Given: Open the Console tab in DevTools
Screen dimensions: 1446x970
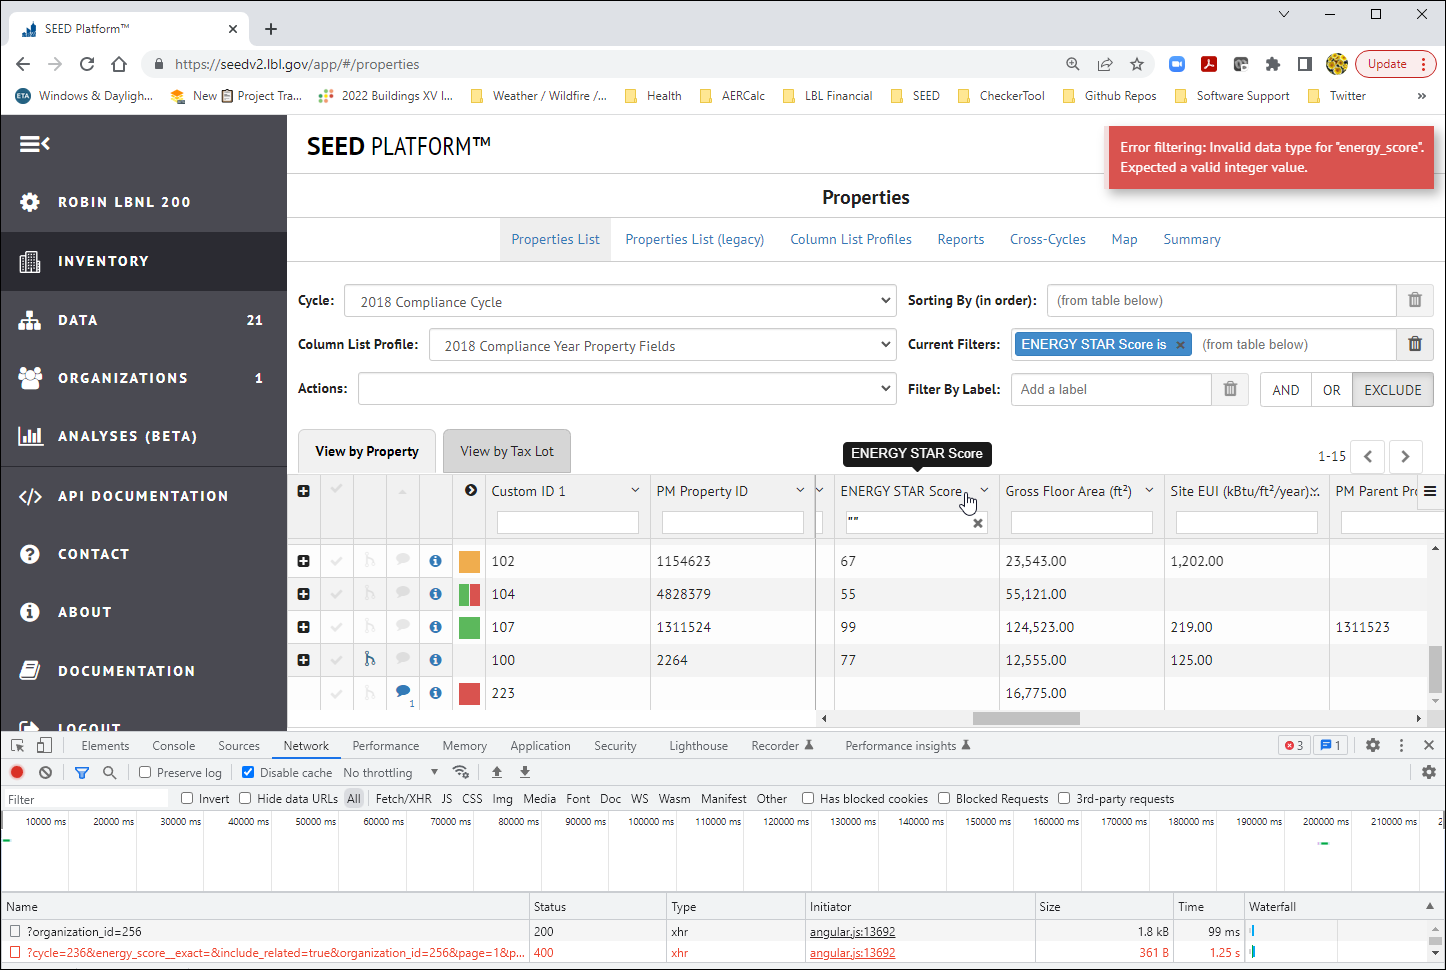Looking at the screenshot, I should pyautogui.click(x=173, y=745).
